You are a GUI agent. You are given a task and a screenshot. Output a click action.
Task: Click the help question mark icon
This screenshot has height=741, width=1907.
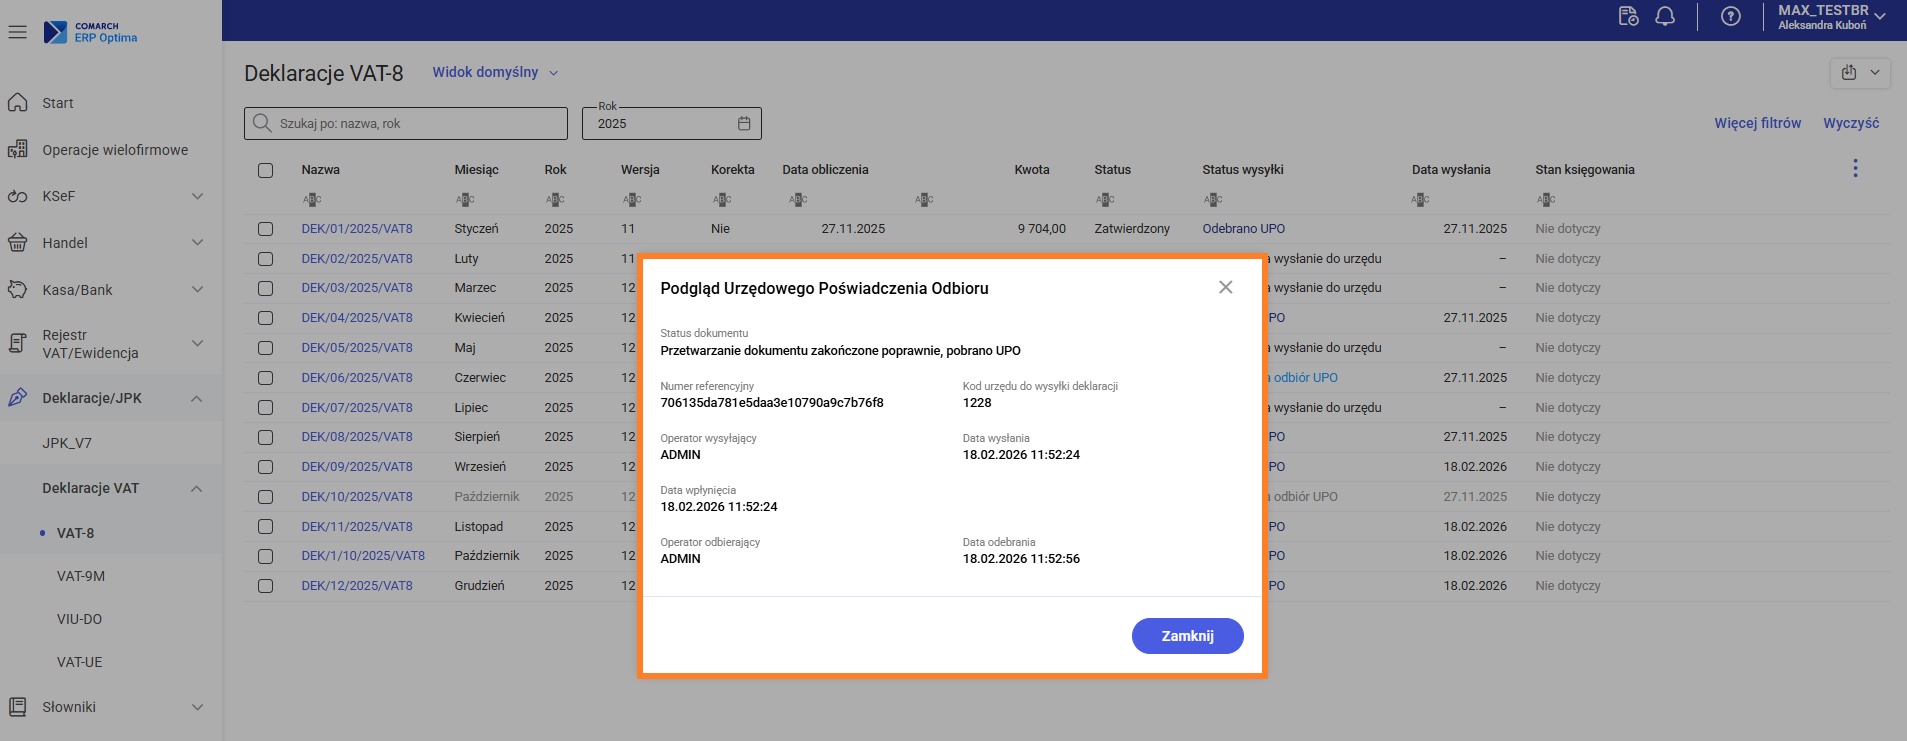[1730, 17]
